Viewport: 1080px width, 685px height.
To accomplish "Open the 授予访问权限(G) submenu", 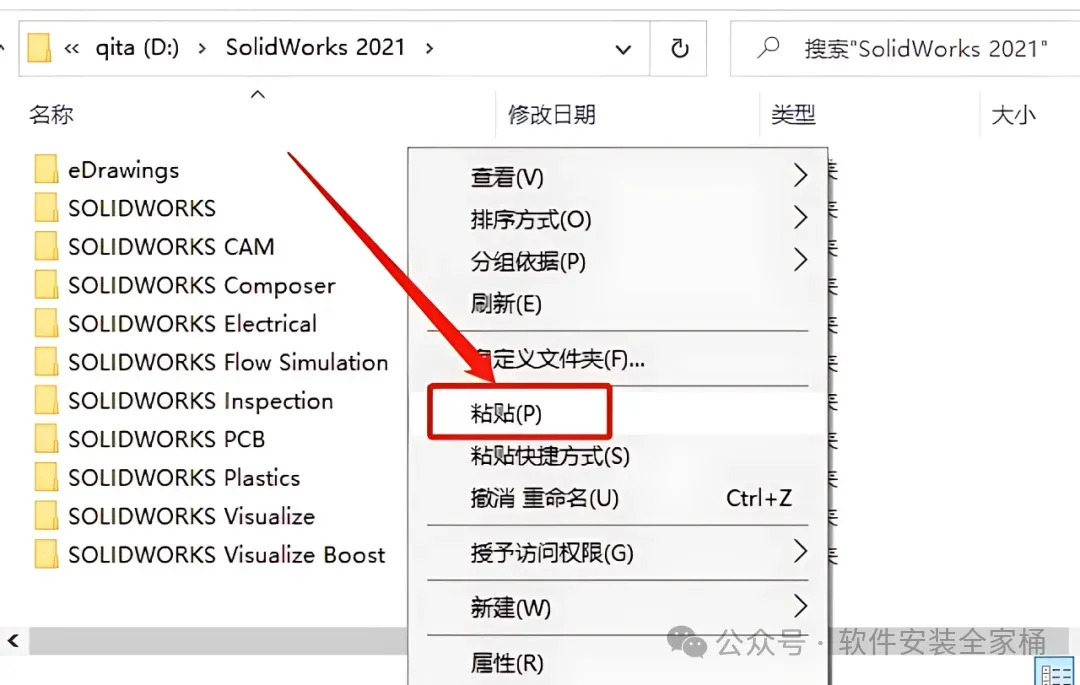I will pos(618,552).
